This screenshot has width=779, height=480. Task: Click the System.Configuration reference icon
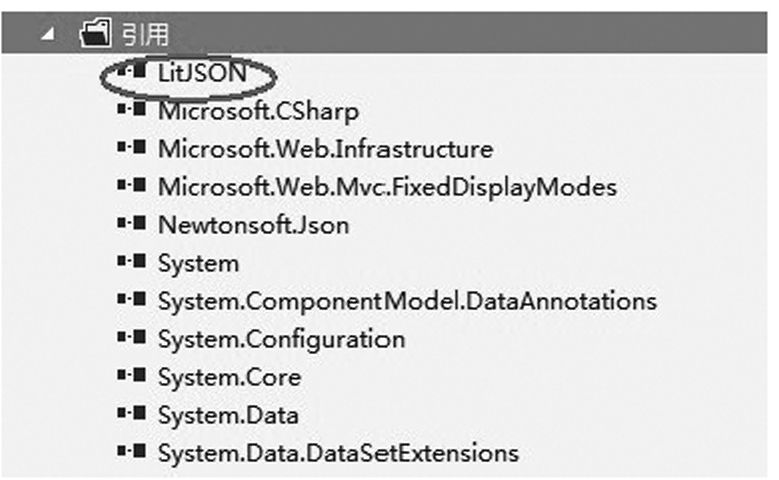(132, 336)
